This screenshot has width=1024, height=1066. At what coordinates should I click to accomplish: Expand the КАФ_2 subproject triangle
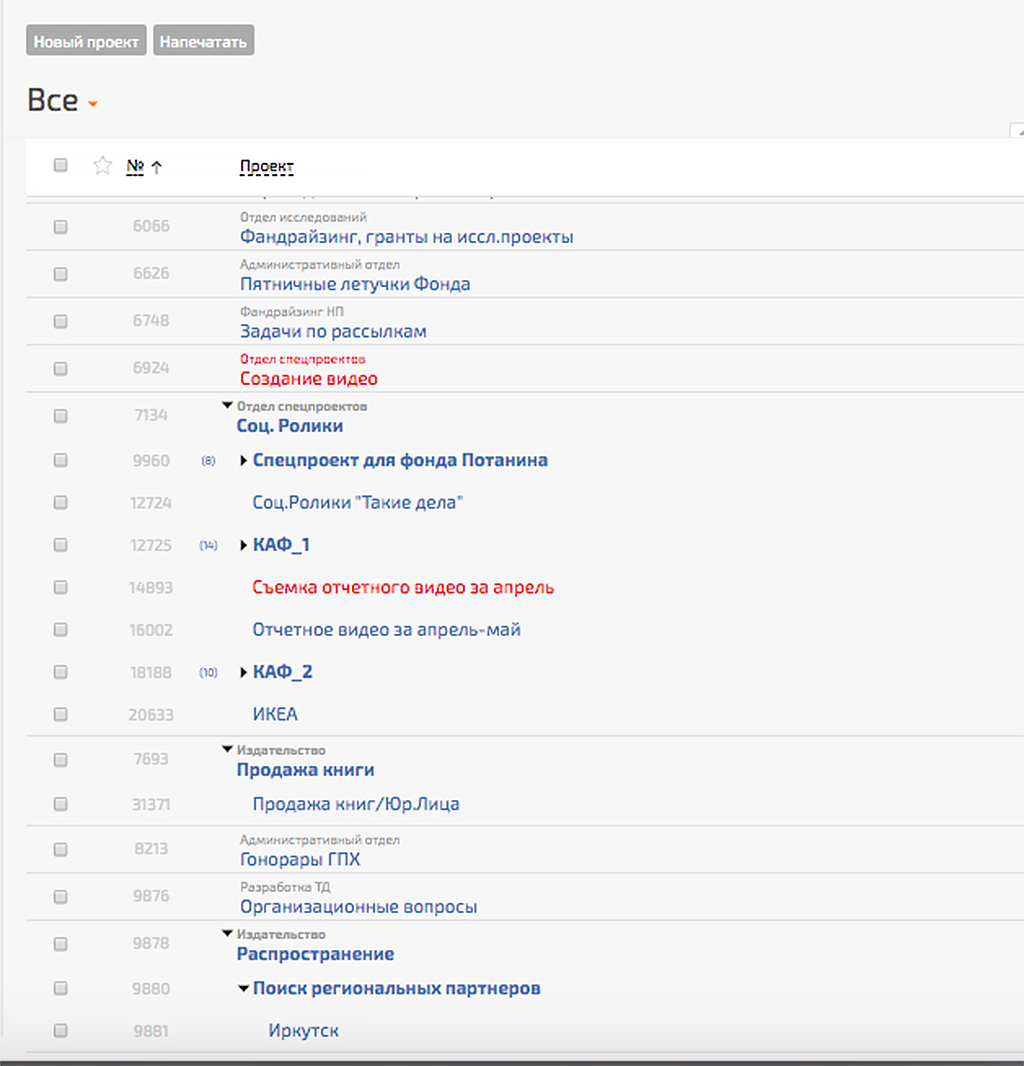click(x=243, y=673)
